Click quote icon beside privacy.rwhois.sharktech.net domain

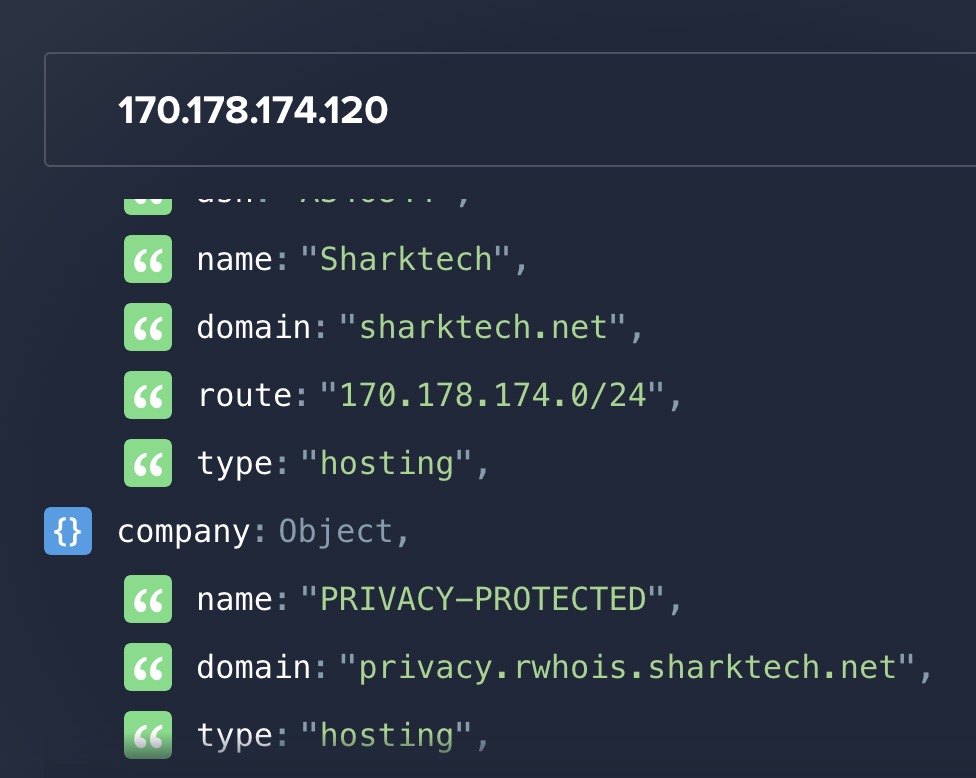pyautogui.click(x=148, y=668)
